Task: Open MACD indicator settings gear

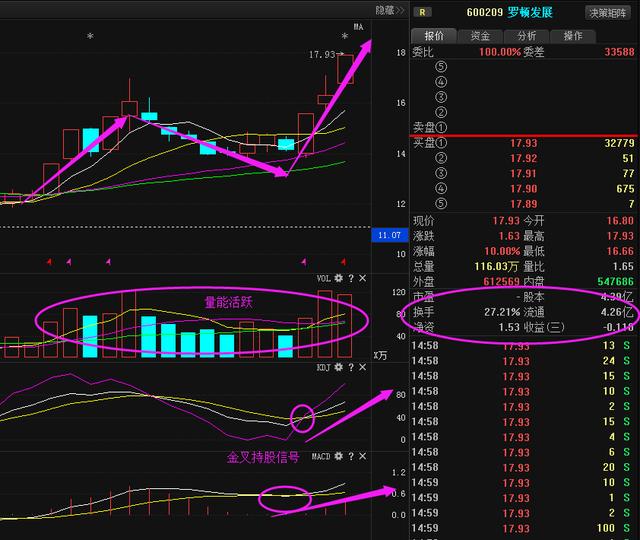Action: 339,456
